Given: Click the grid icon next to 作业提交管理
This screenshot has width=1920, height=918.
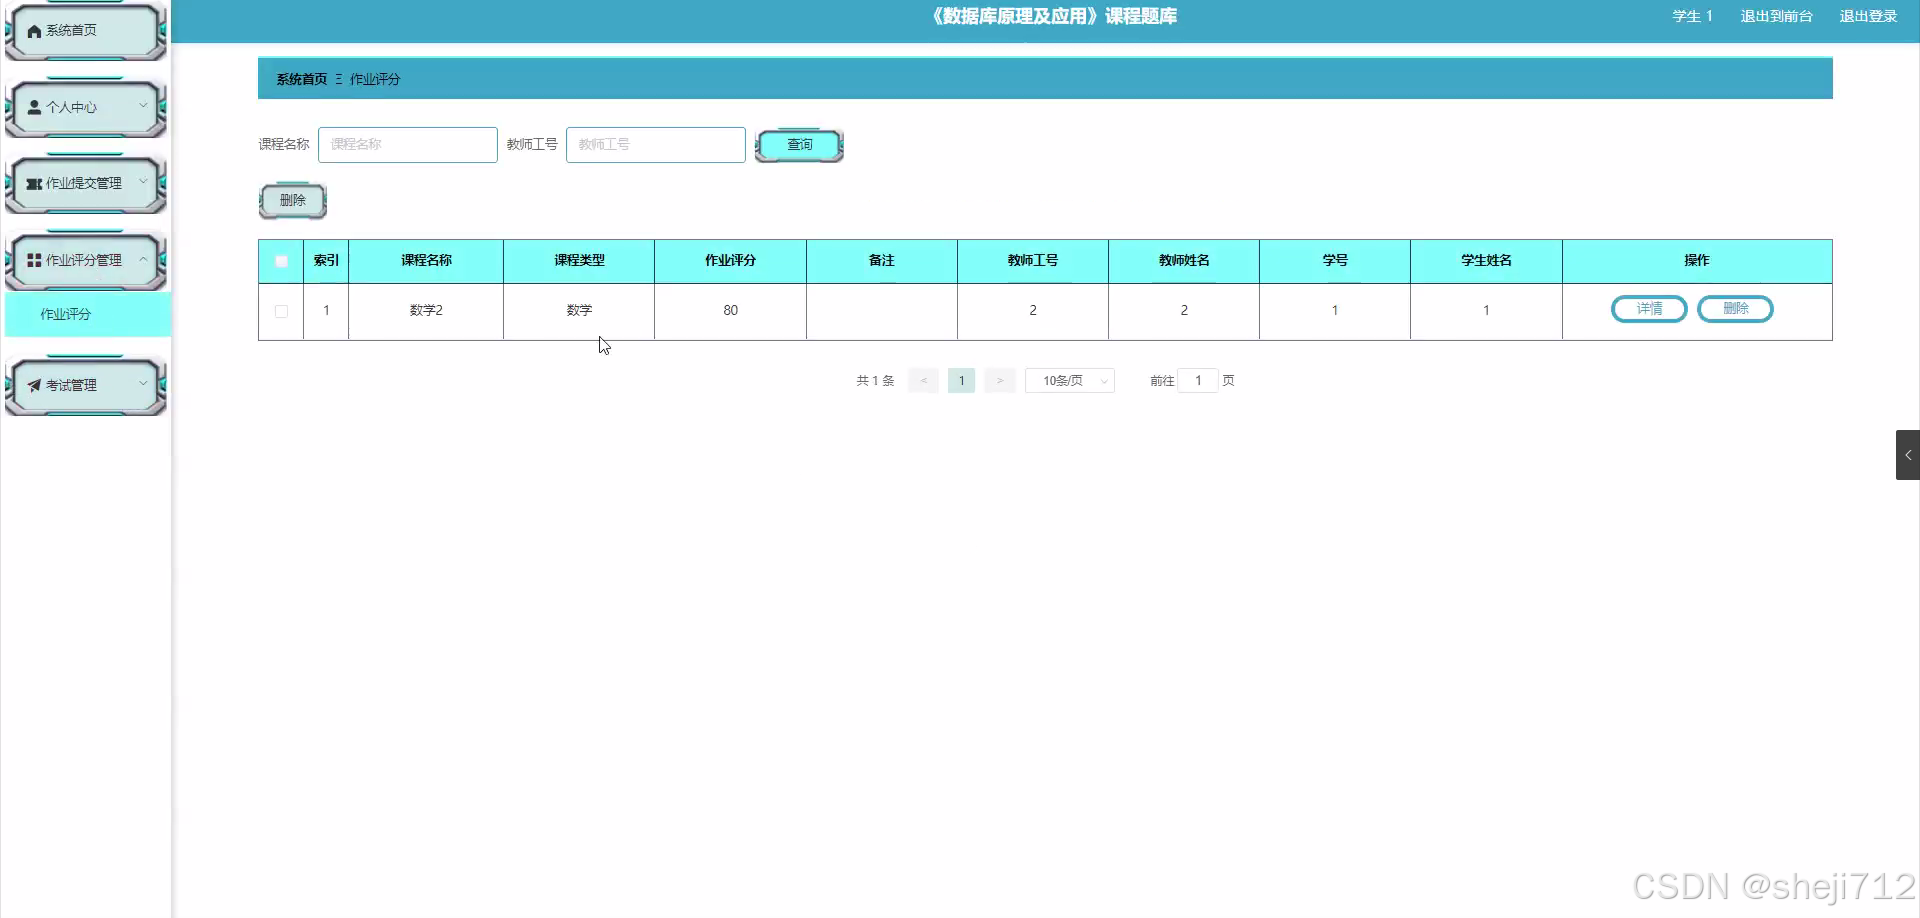Looking at the screenshot, I should (x=32, y=183).
